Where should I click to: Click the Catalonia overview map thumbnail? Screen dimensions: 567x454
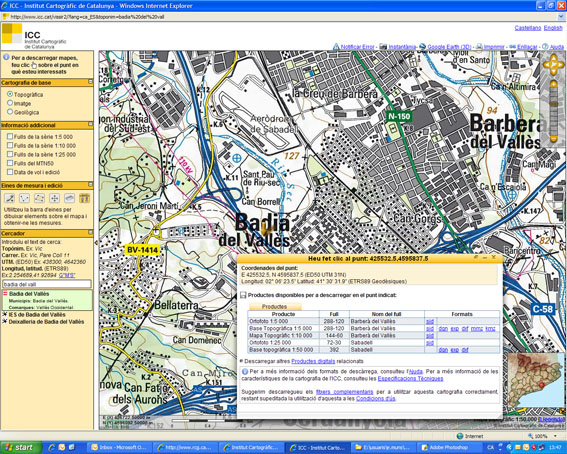tap(535, 380)
